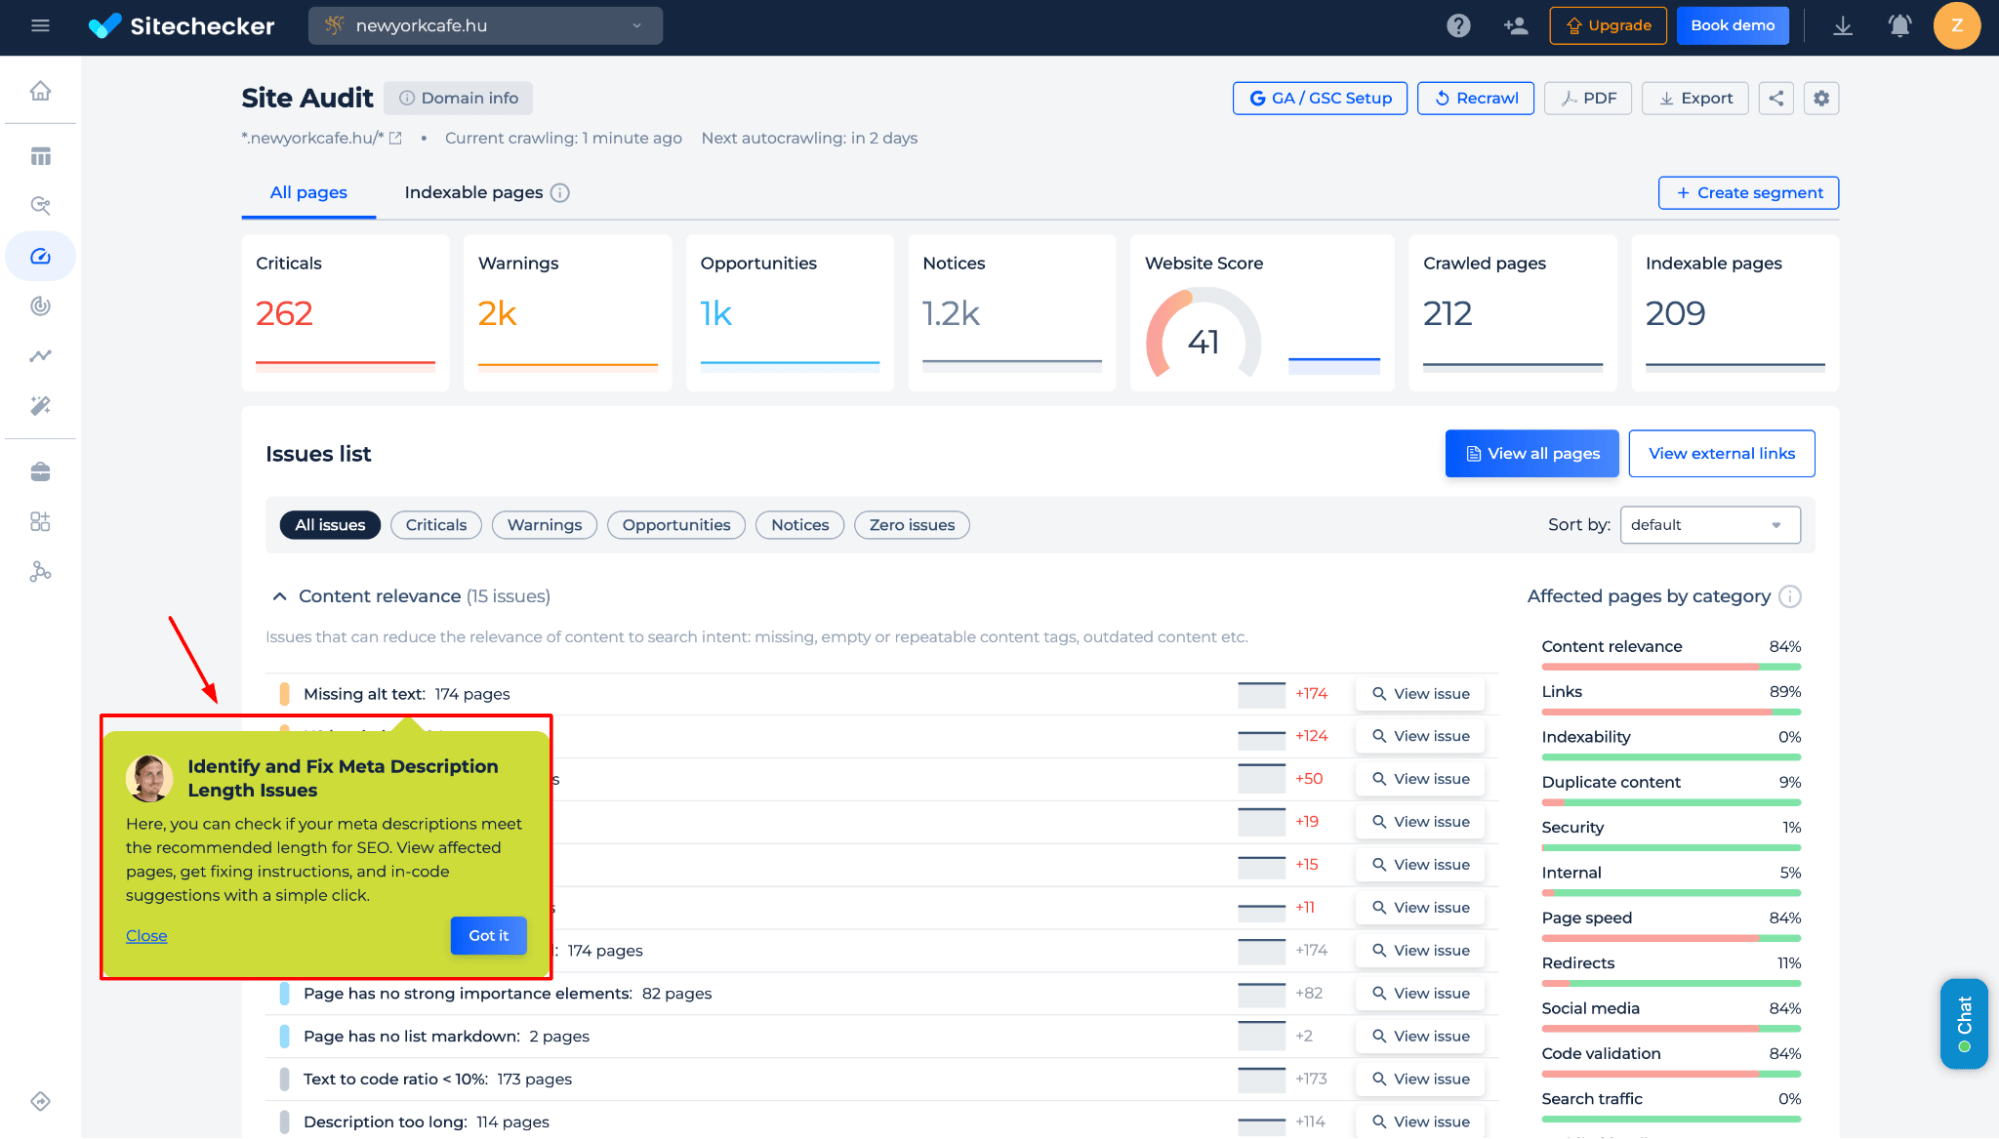Click the newyorkcafe.hu domain dropdown

[x=483, y=26]
